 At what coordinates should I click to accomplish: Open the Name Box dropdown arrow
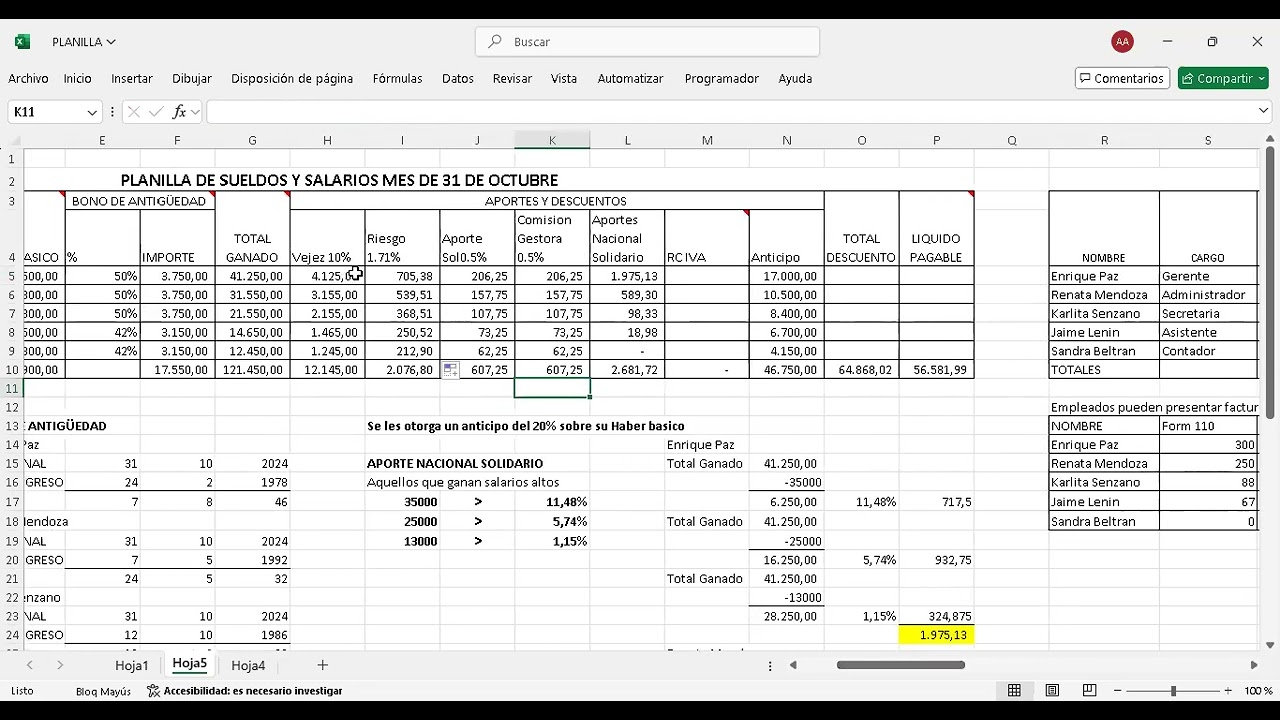pos(92,112)
